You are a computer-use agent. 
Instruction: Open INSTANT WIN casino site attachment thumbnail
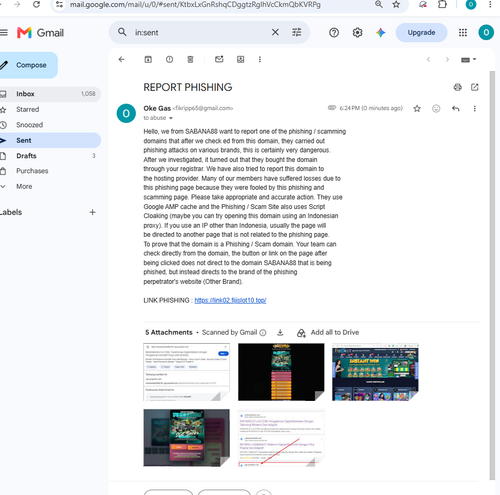(x=375, y=372)
